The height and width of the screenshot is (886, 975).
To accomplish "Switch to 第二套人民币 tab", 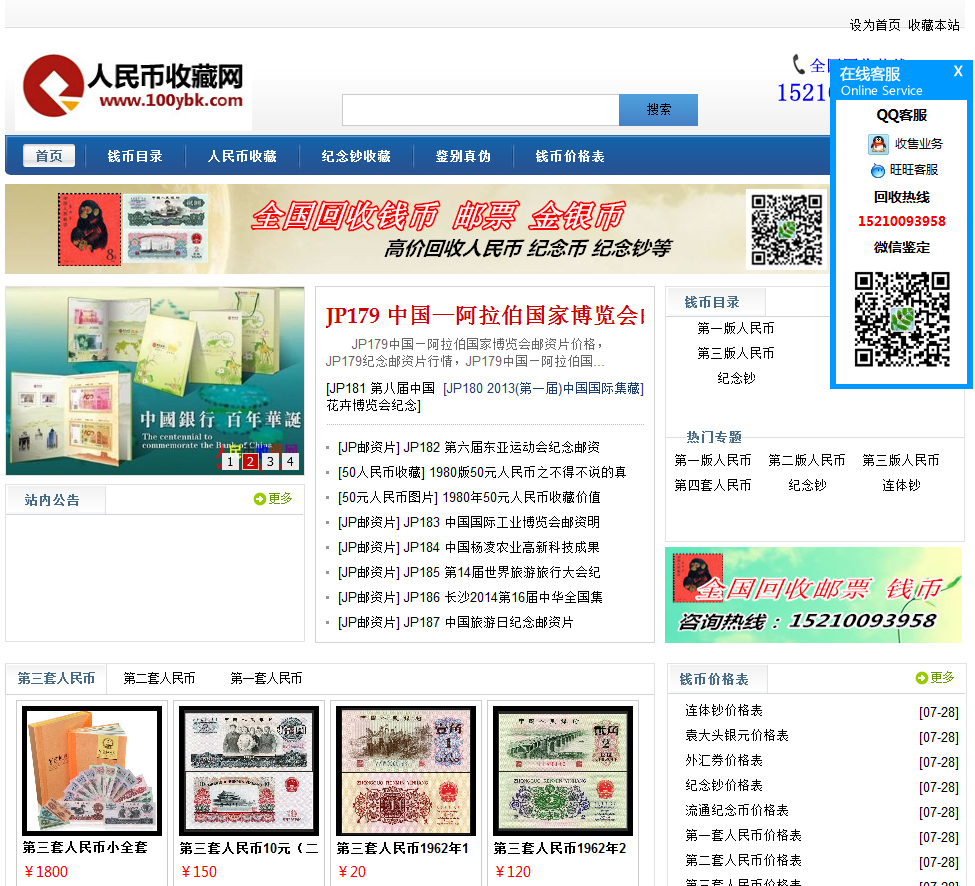I will [x=159, y=678].
